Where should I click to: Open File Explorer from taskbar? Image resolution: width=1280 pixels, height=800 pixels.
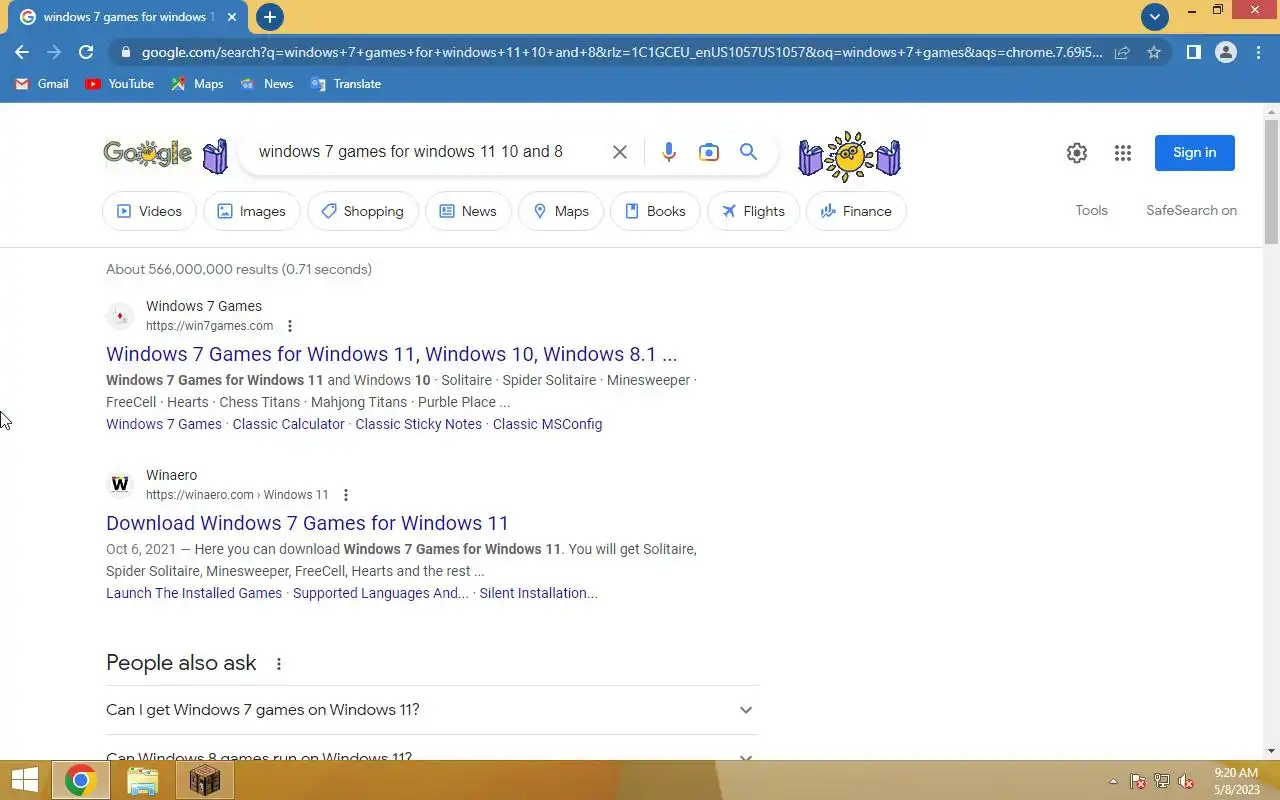pyautogui.click(x=143, y=781)
